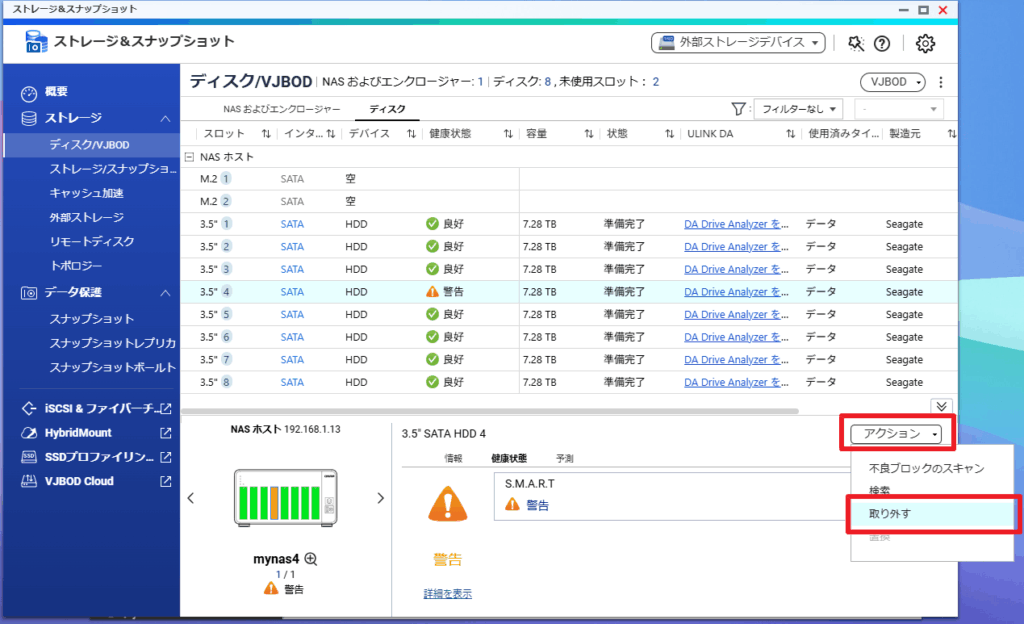The width and height of the screenshot is (1024, 624).
Task: Click the ストレージ database stack icon
Action: click(x=29, y=119)
